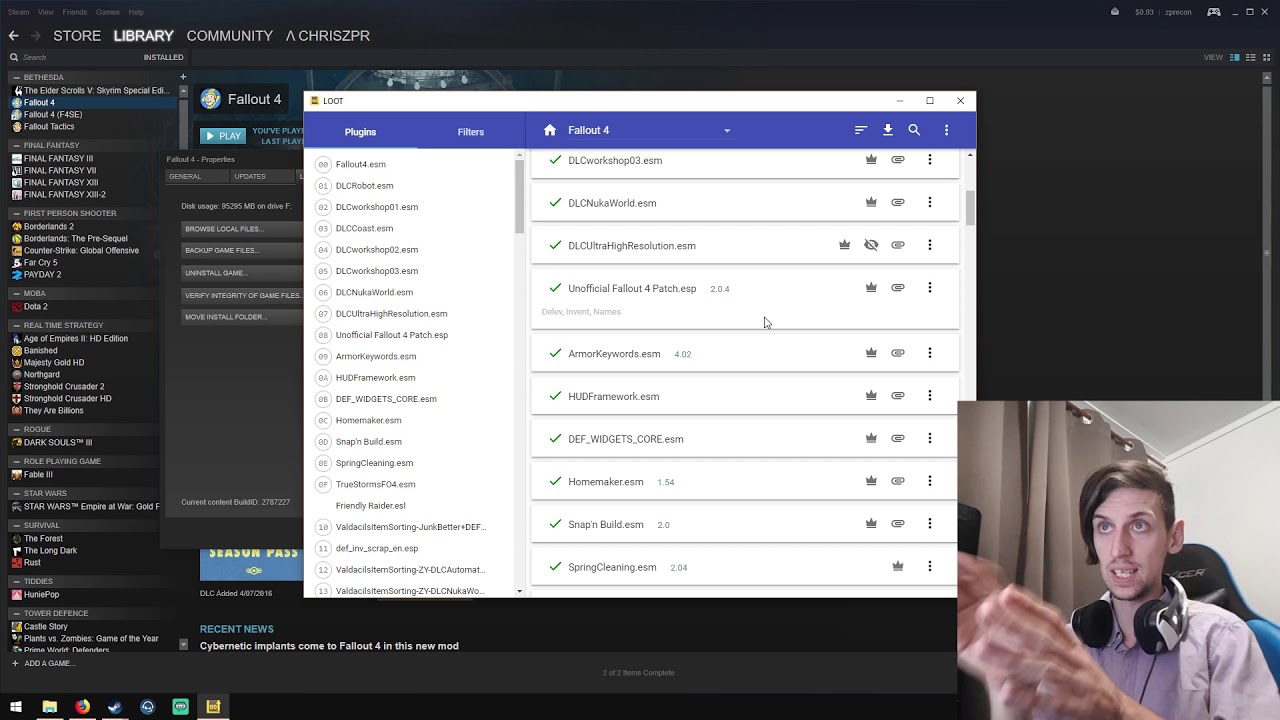1280x720 pixels.
Task: Open Windows Start menu
Action: (x=16, y=707)
